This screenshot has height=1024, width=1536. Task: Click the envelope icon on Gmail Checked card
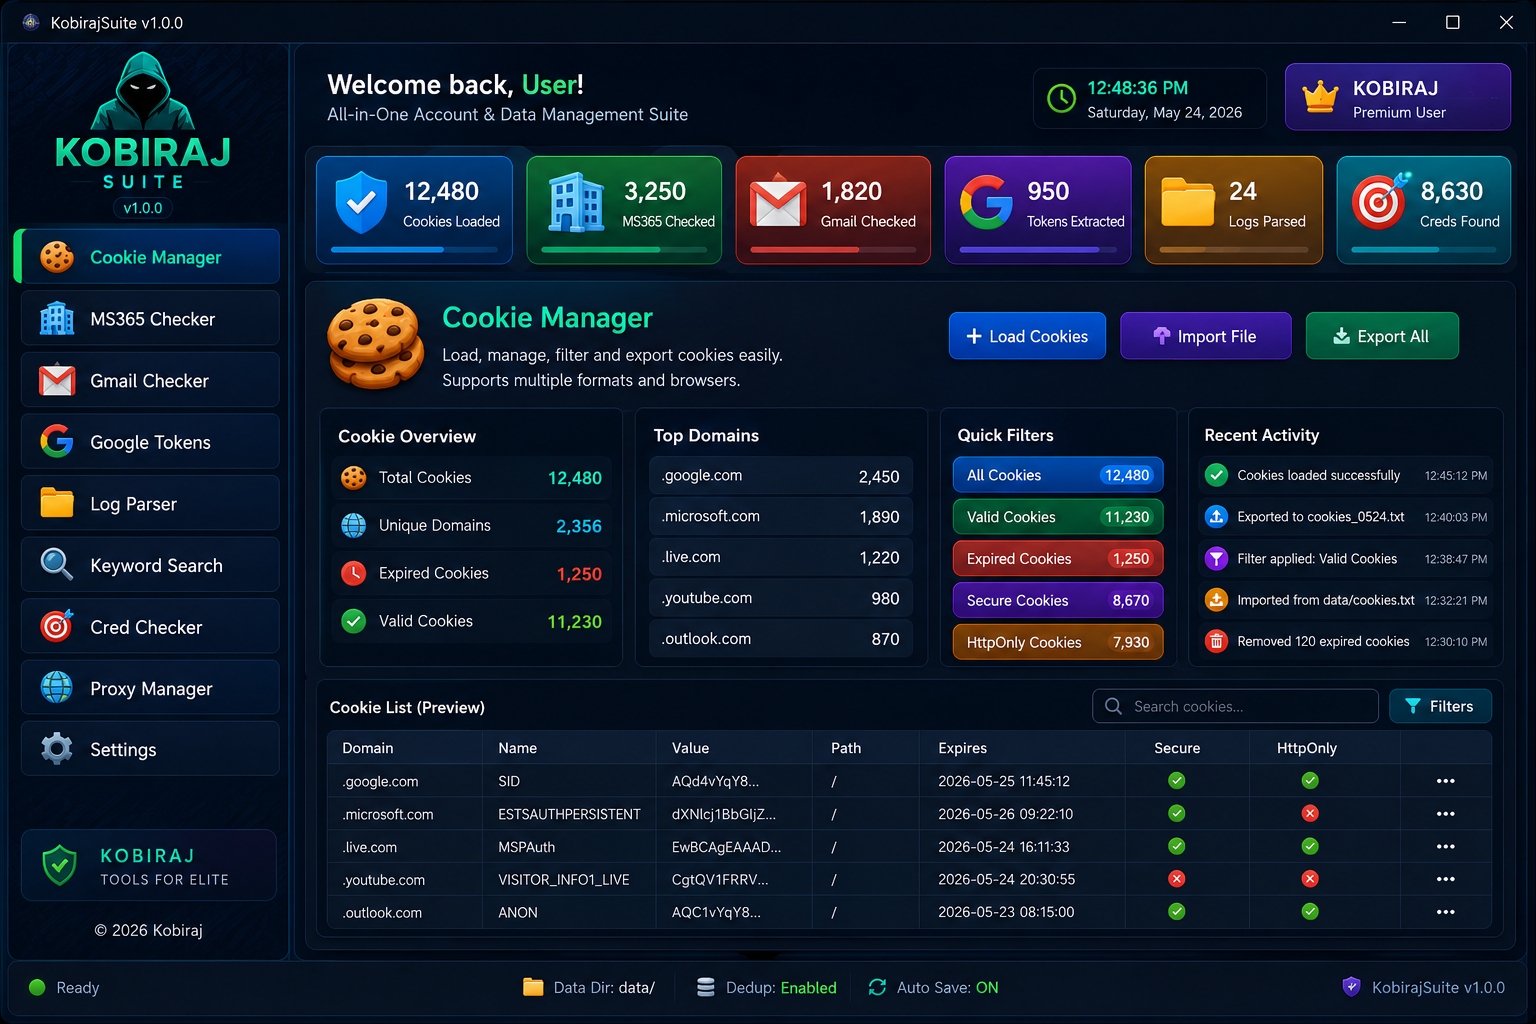[779, 203]
